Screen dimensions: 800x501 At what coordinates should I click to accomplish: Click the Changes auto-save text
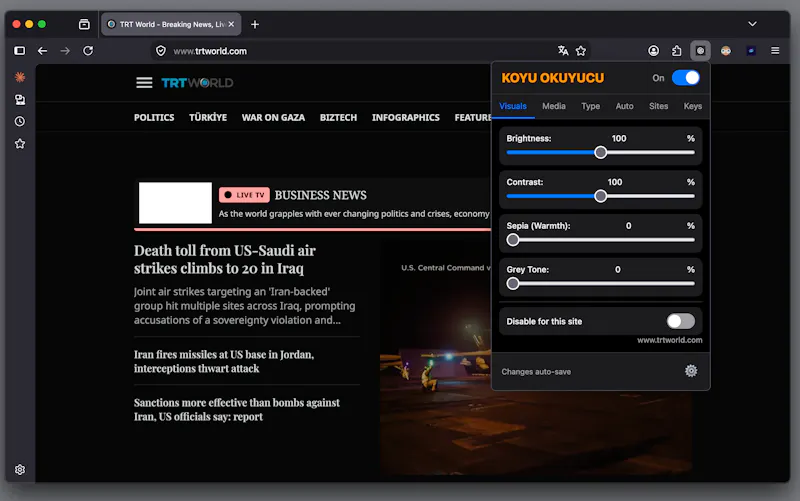[x=536, y=371]
